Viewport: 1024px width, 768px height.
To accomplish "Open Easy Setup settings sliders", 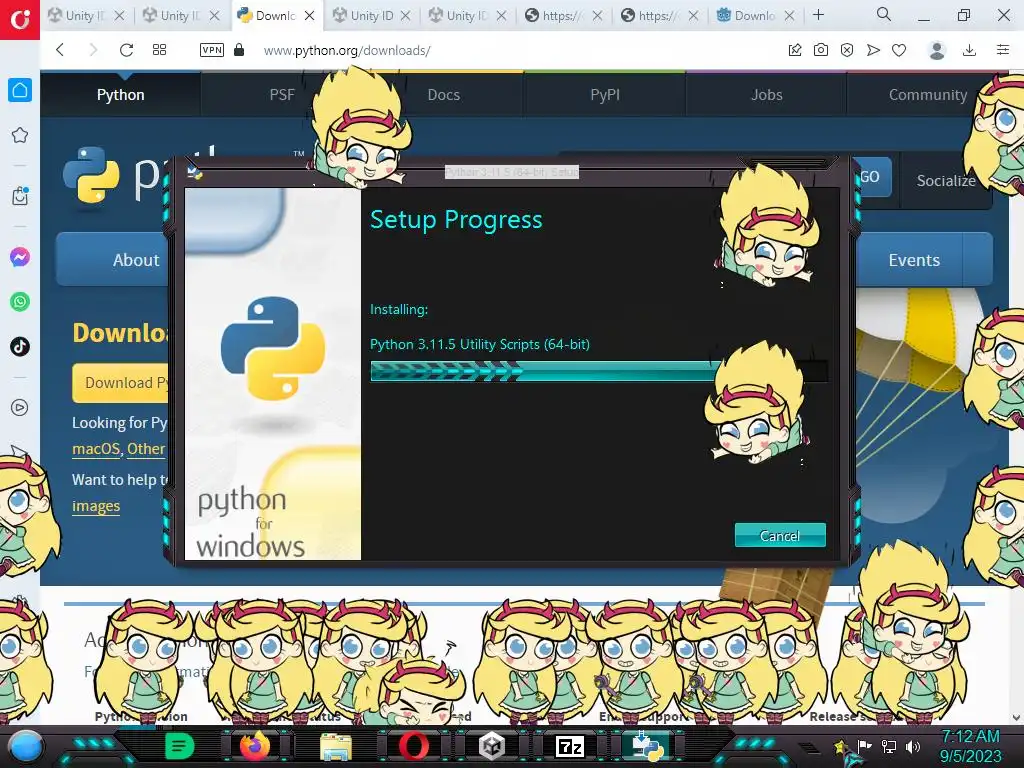I will pyautogui.click(x=1003, y=50).
